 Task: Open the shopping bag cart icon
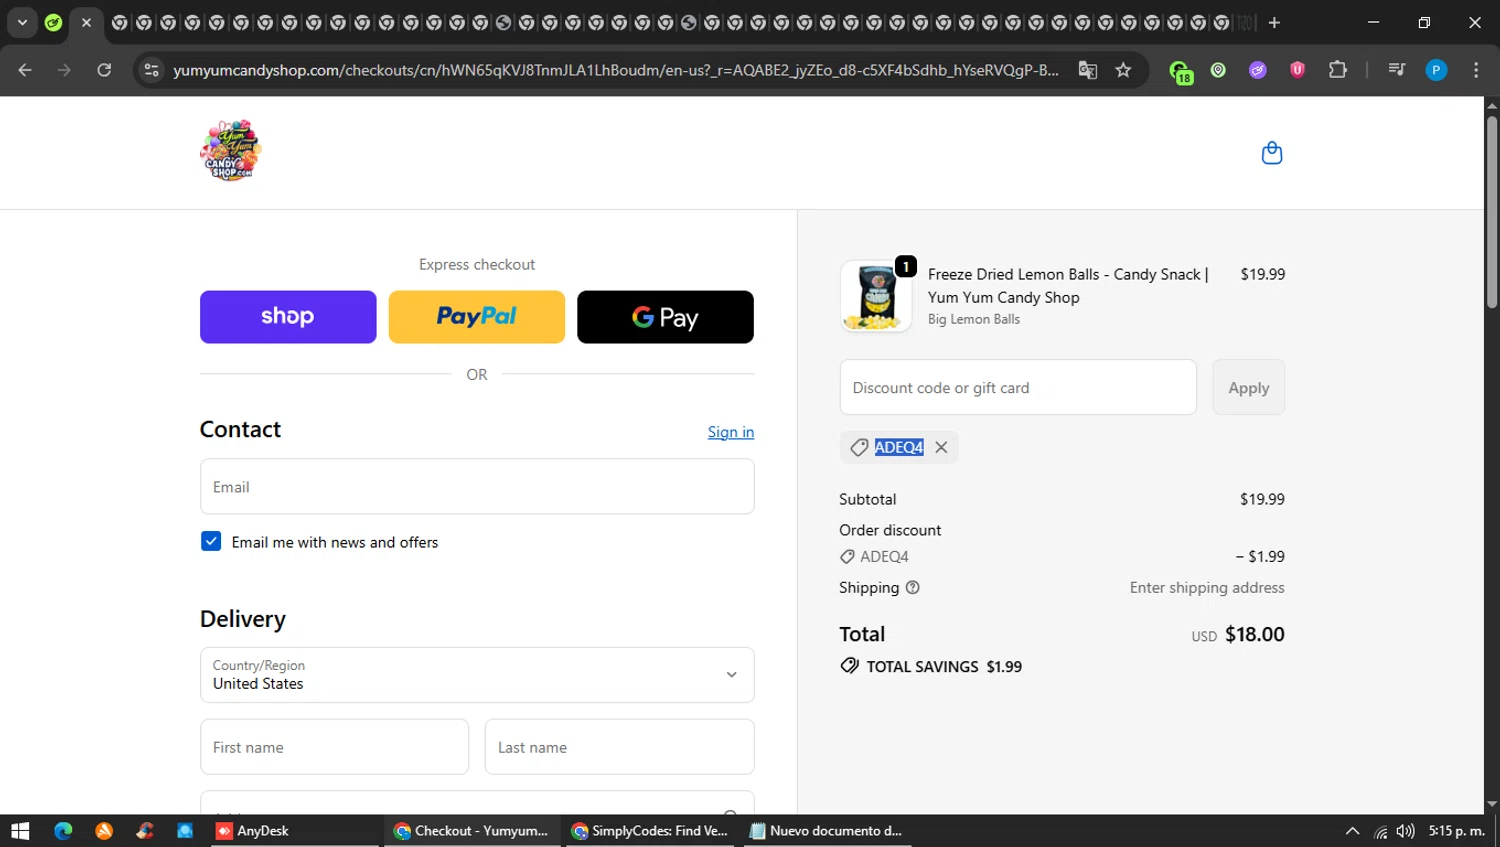pyautogui.click(x=1271, y=153)
